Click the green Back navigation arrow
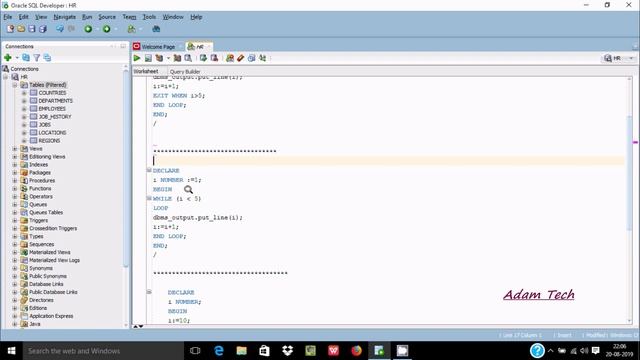 (88, 29)
